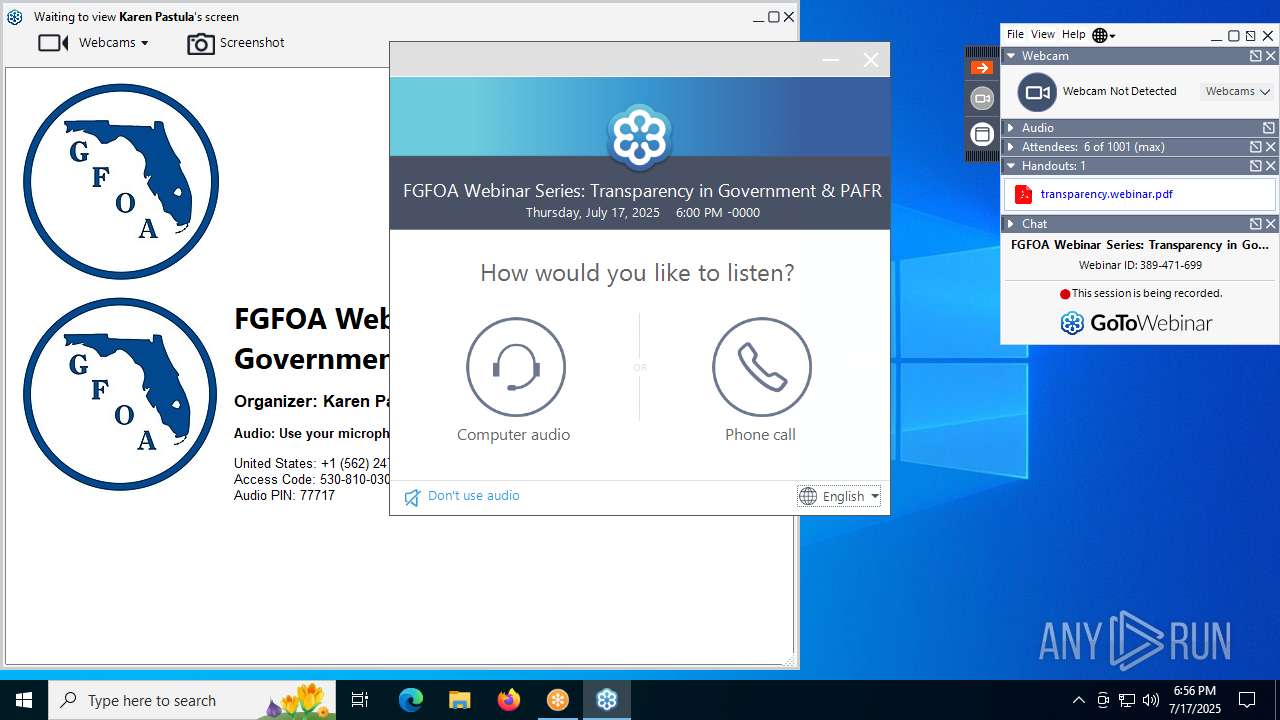This screenshot has height=720, width=1280.
Task: Undock the Chat pane
Action: coord(1256,224)
